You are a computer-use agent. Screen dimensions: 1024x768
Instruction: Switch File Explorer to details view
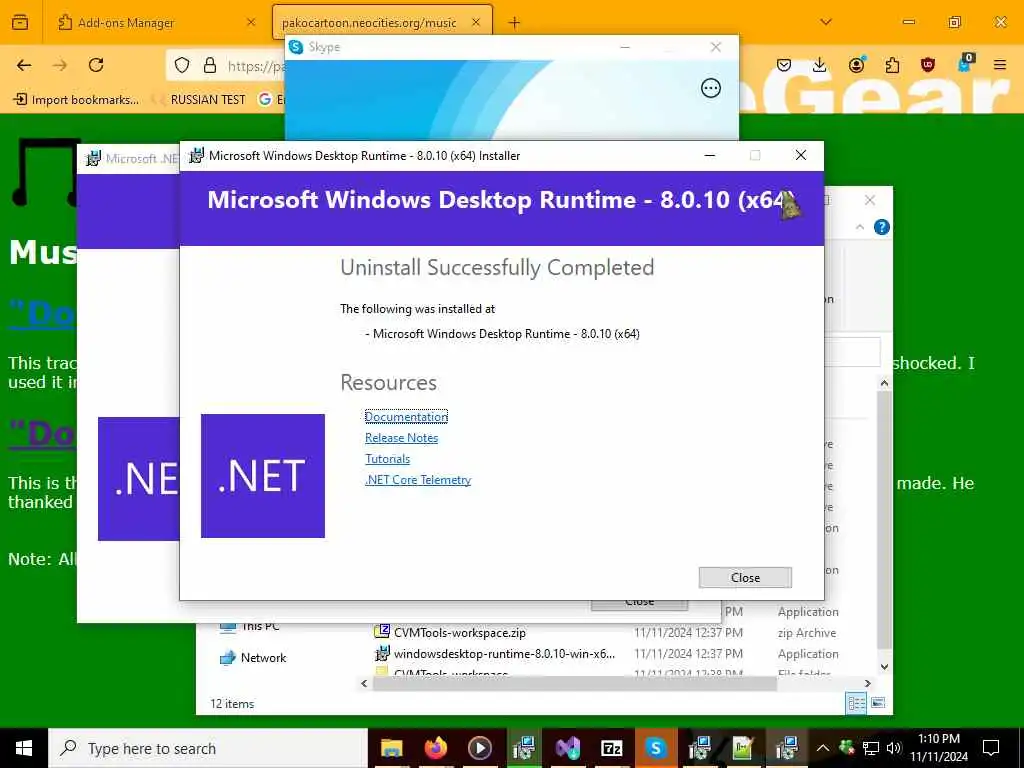pyautogui.click(x=856, y=703)
